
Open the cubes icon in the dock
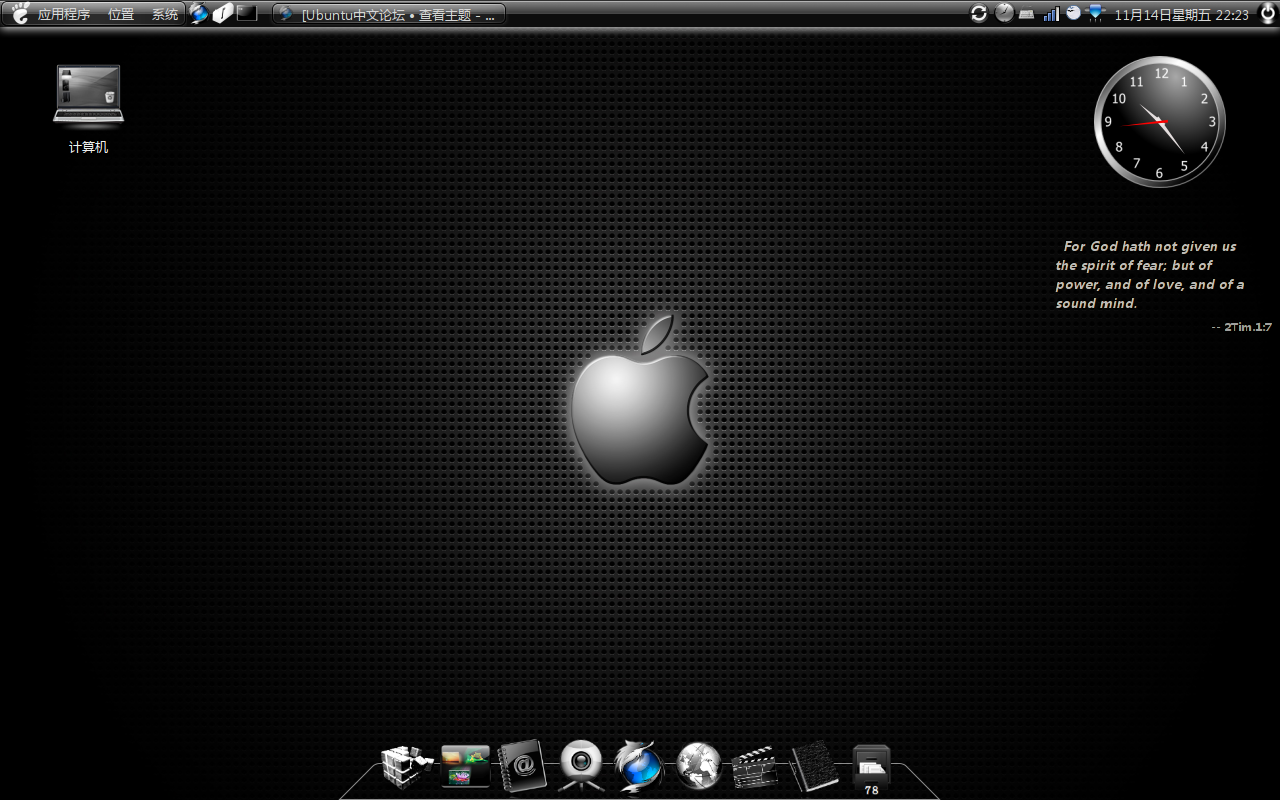406,767
